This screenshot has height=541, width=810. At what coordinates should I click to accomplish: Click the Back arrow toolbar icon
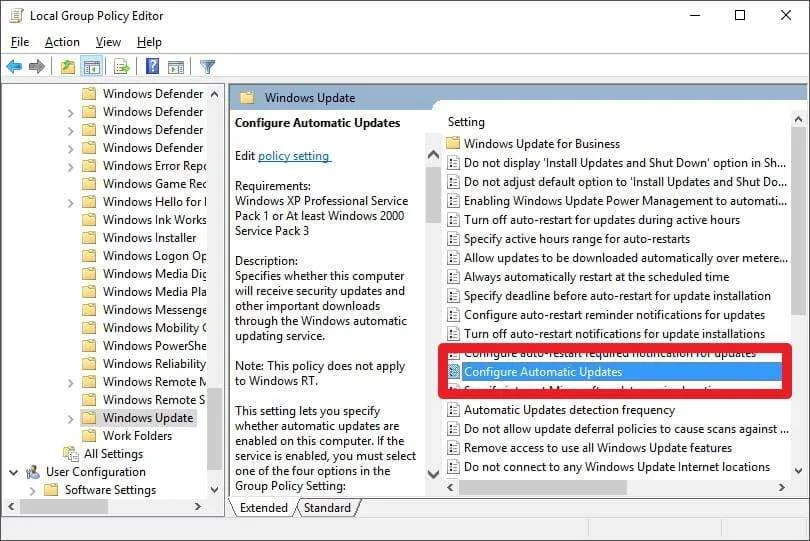[x=14, y=66]
